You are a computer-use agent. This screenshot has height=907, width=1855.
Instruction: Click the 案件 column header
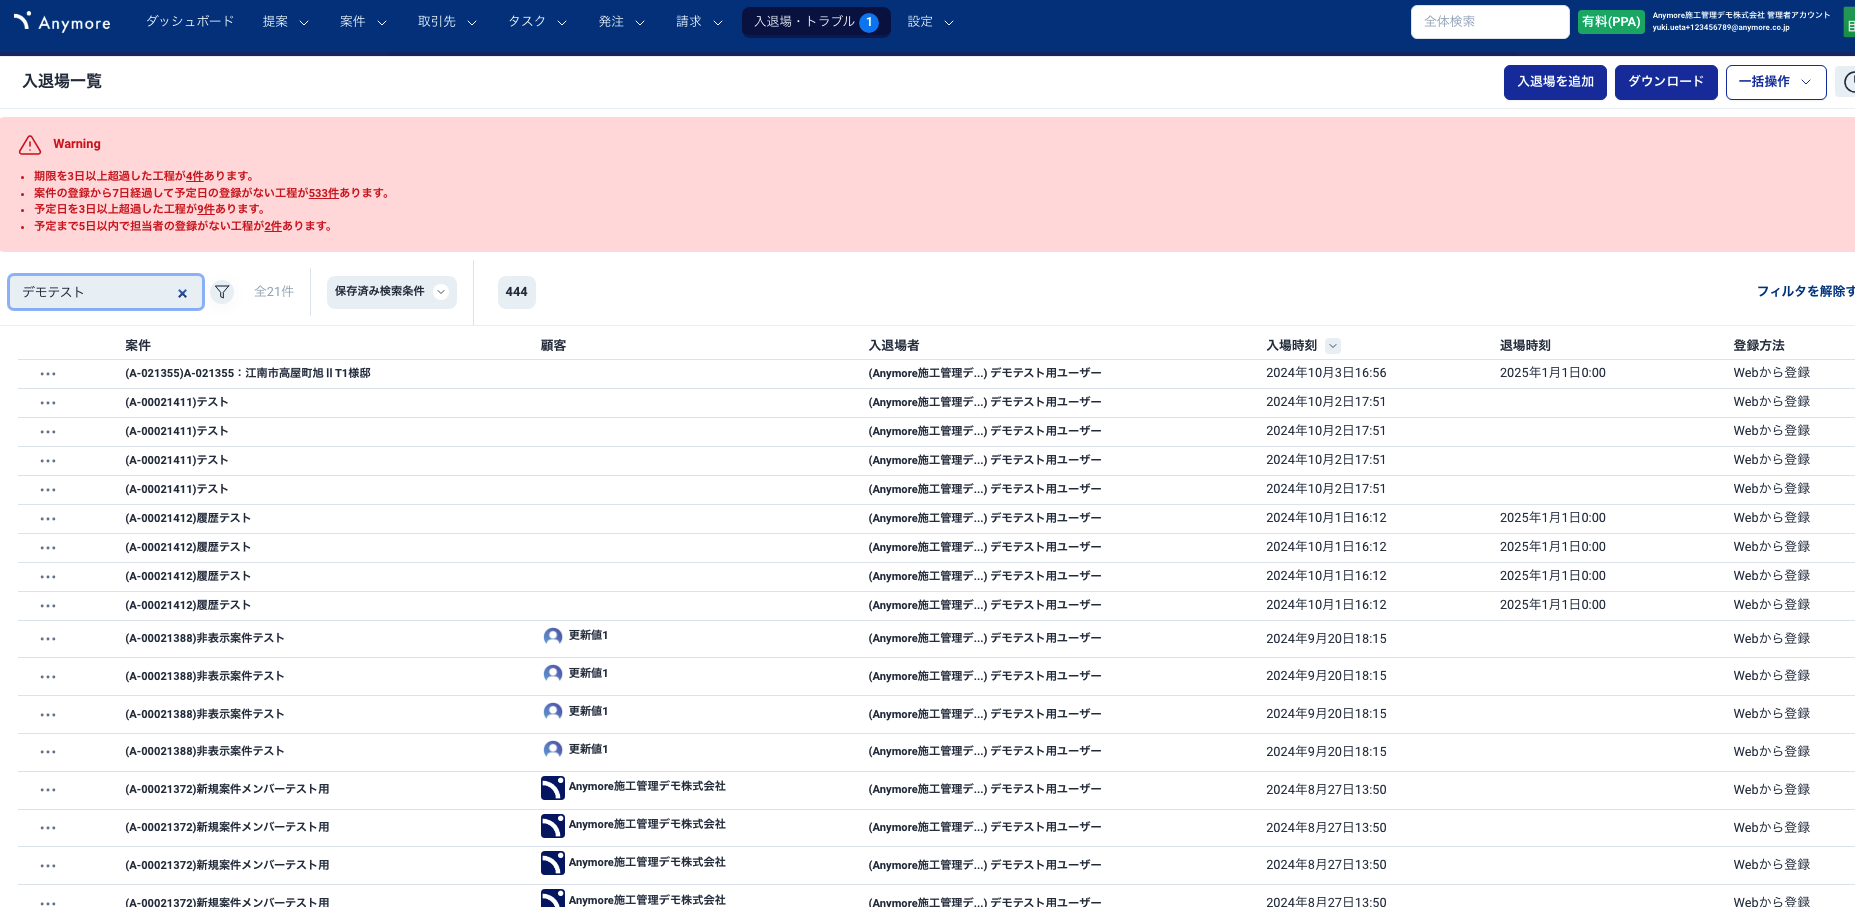click(x=138, y=346)
